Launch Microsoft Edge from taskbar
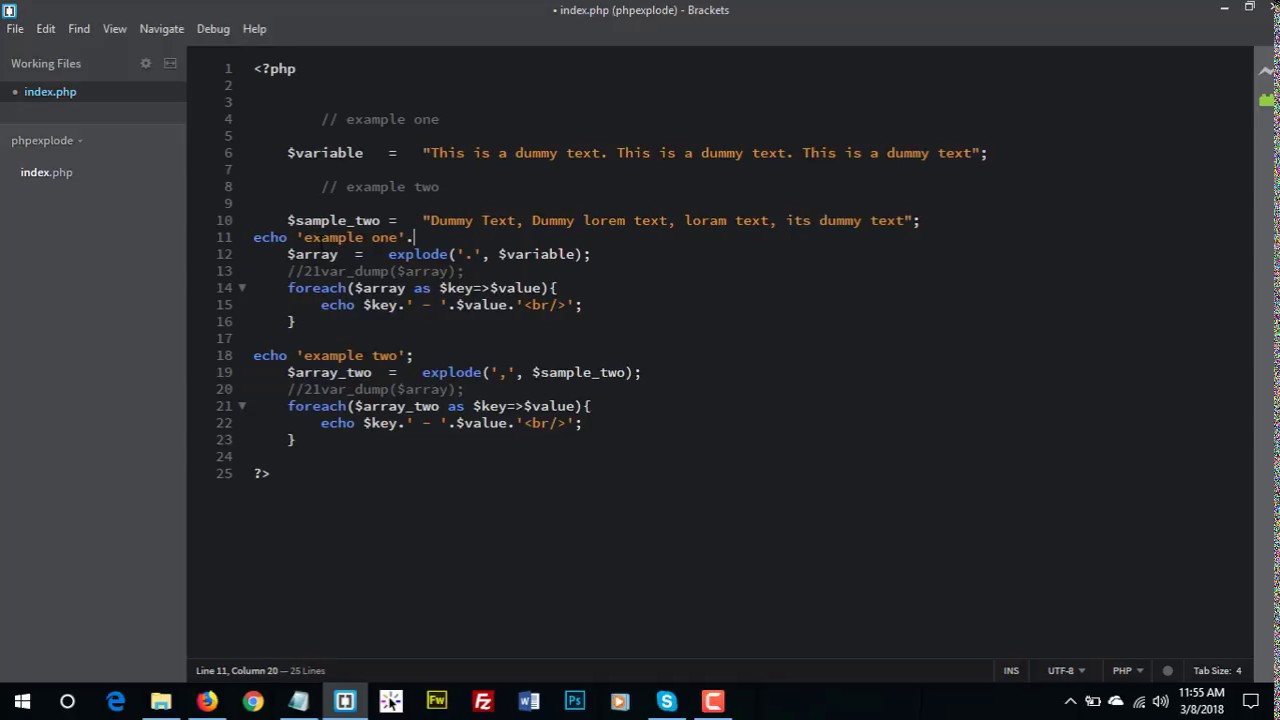Screen dimensions: 1280x720 pos(116,701)
